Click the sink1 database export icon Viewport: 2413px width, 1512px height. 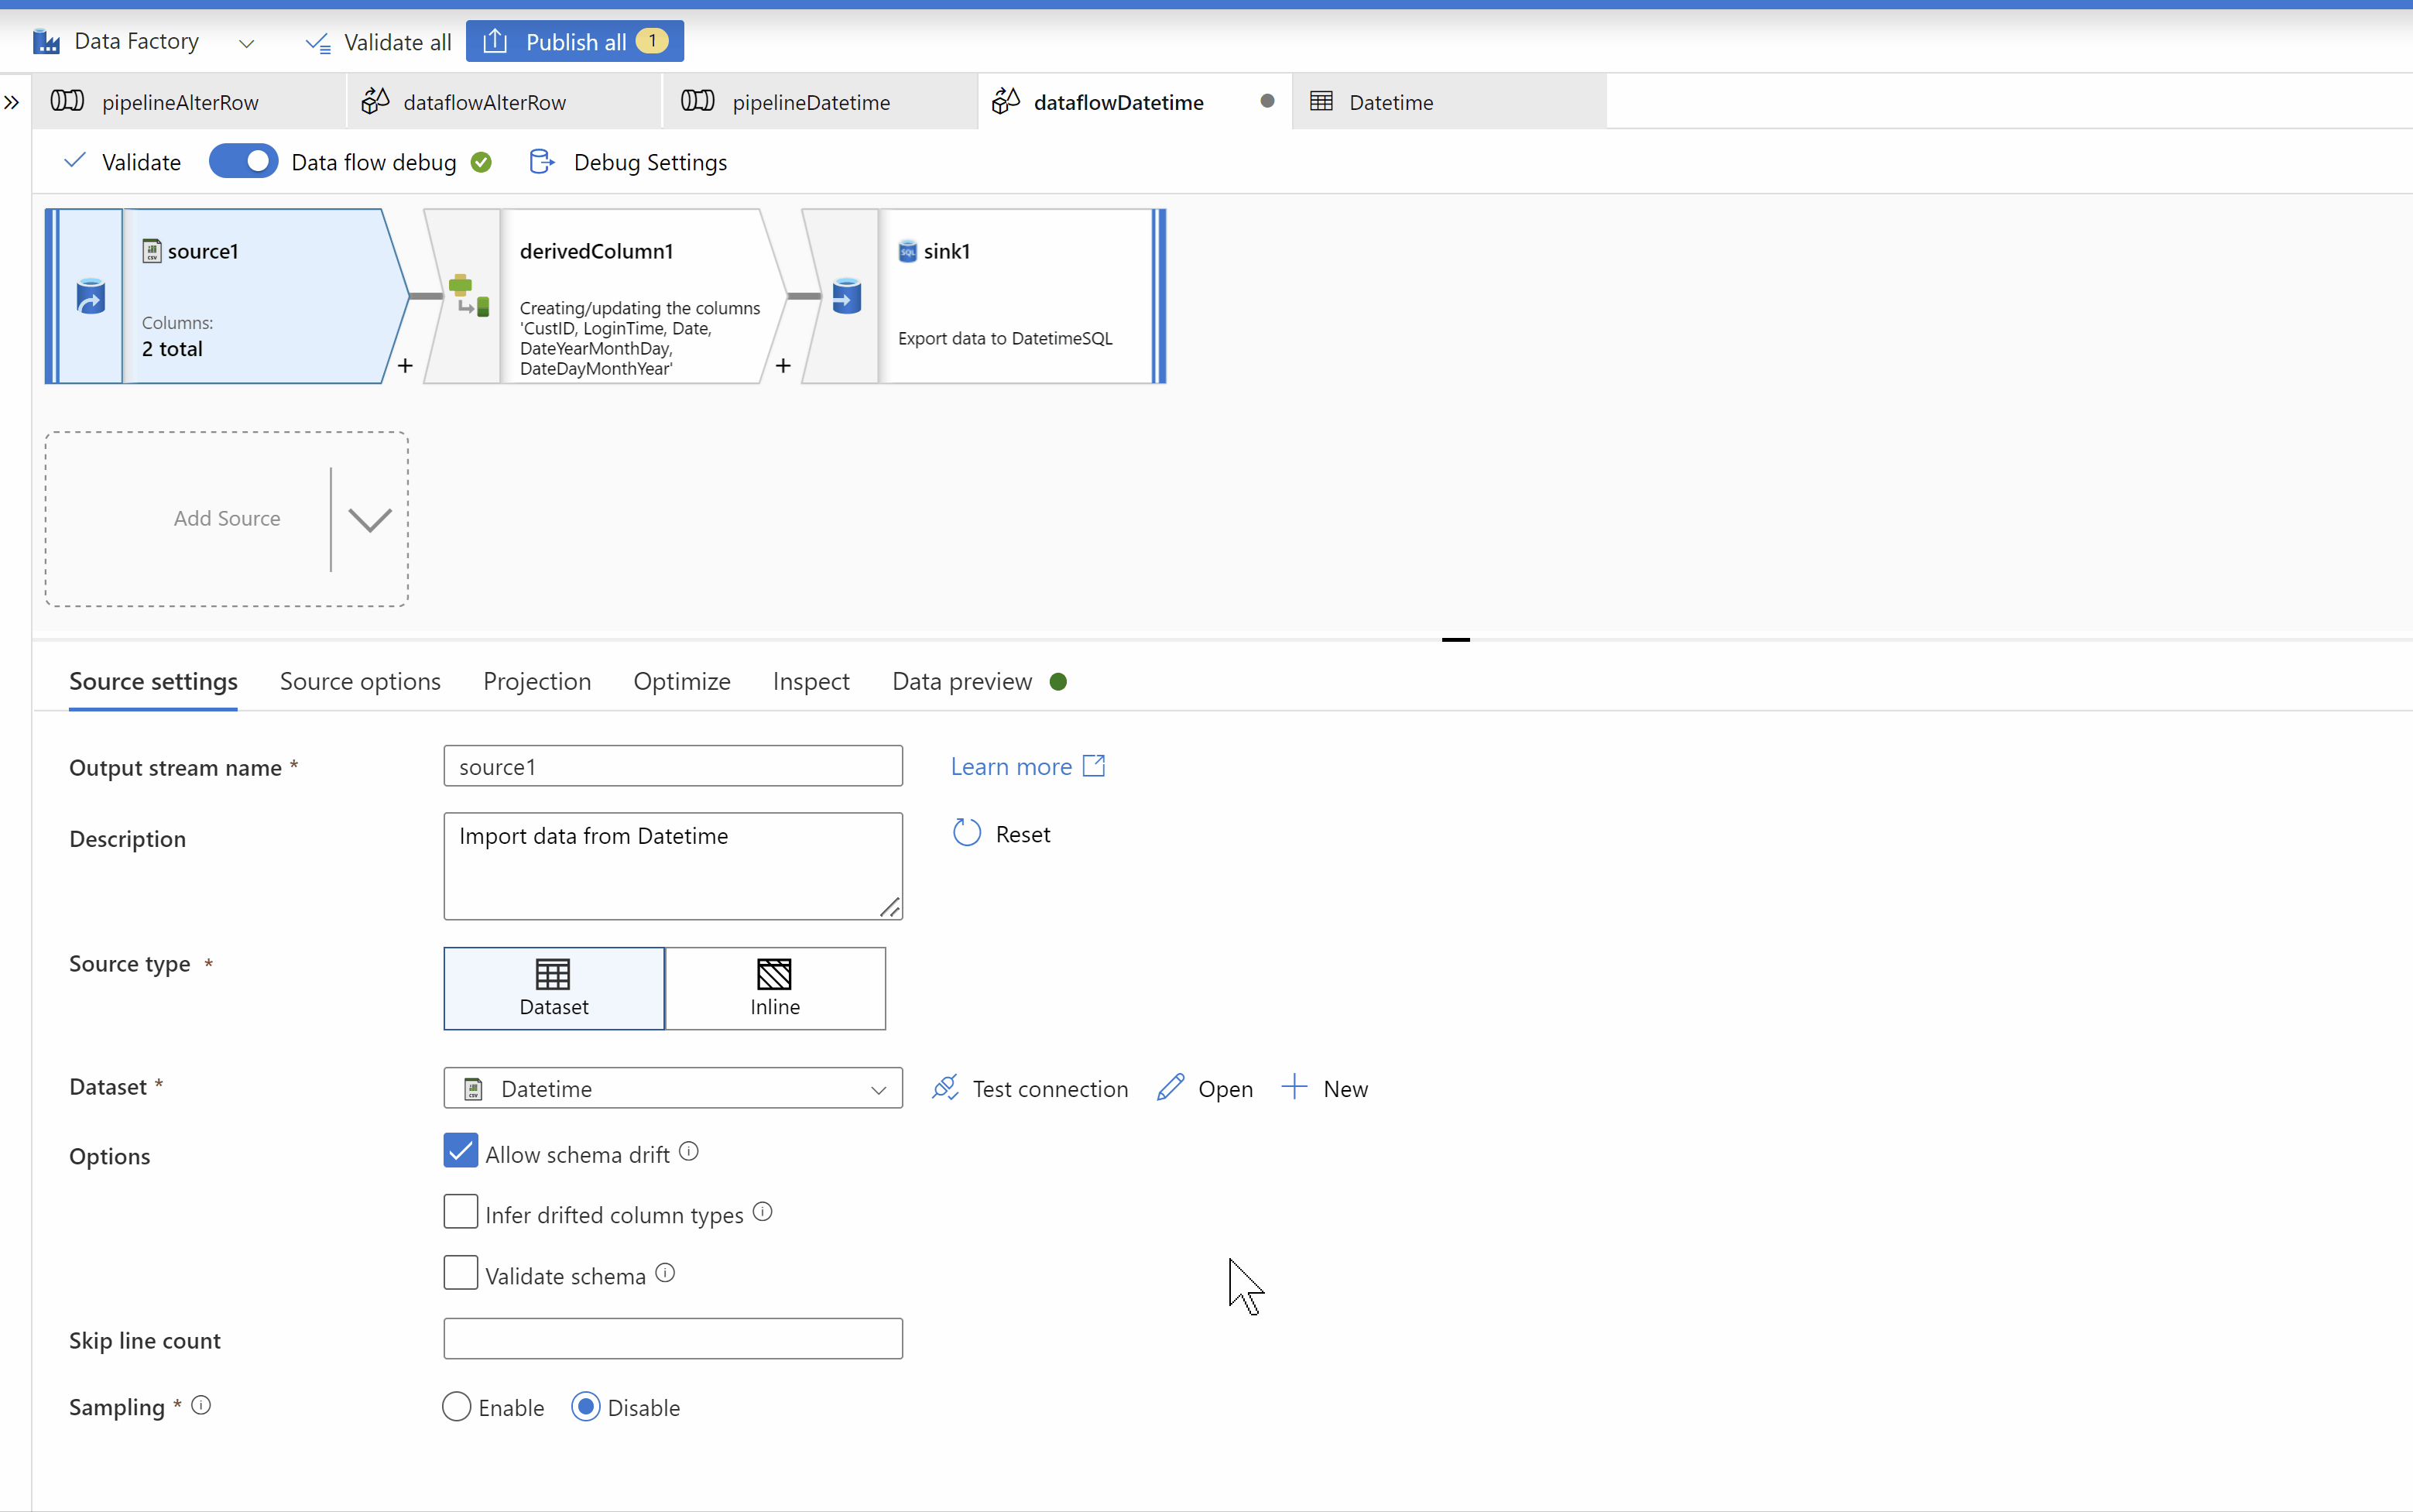pyautogui.click(x=846, y=296)
